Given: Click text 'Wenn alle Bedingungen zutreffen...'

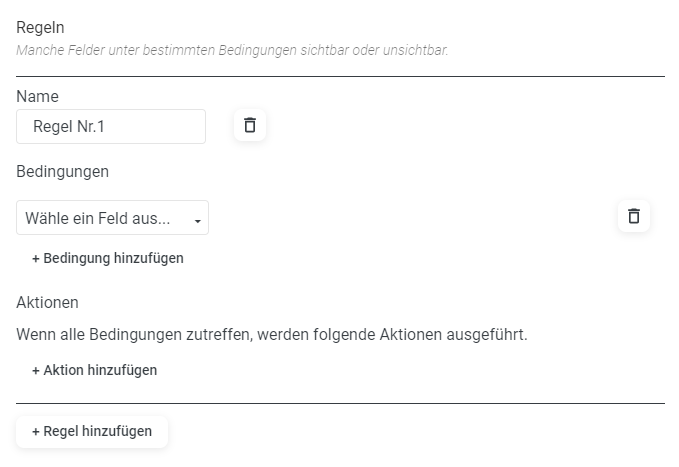Looking at the screenshot, I should click(x=272, y=334).
